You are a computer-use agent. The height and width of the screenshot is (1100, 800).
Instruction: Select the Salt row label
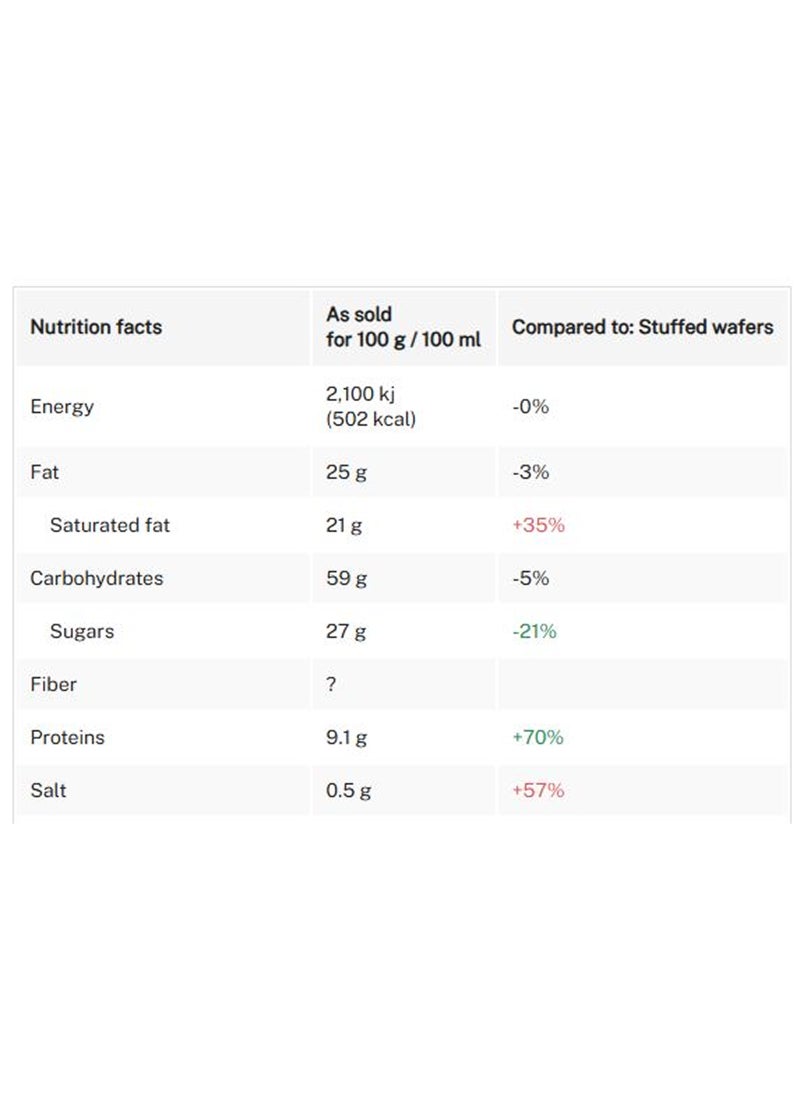pos(49,790)
